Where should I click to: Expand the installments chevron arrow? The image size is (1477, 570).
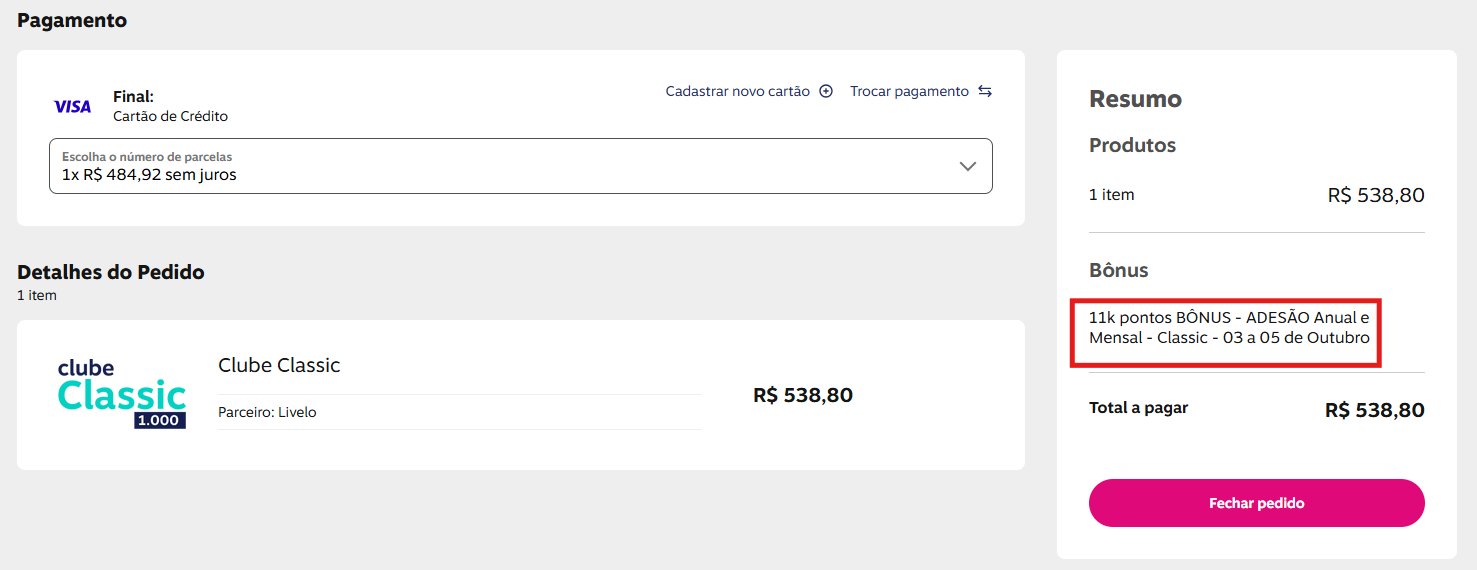coord(967,166)
